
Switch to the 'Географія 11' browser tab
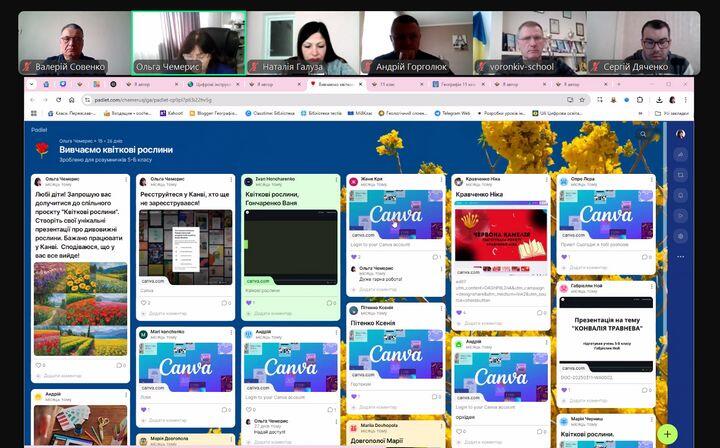tap(457, 84)
